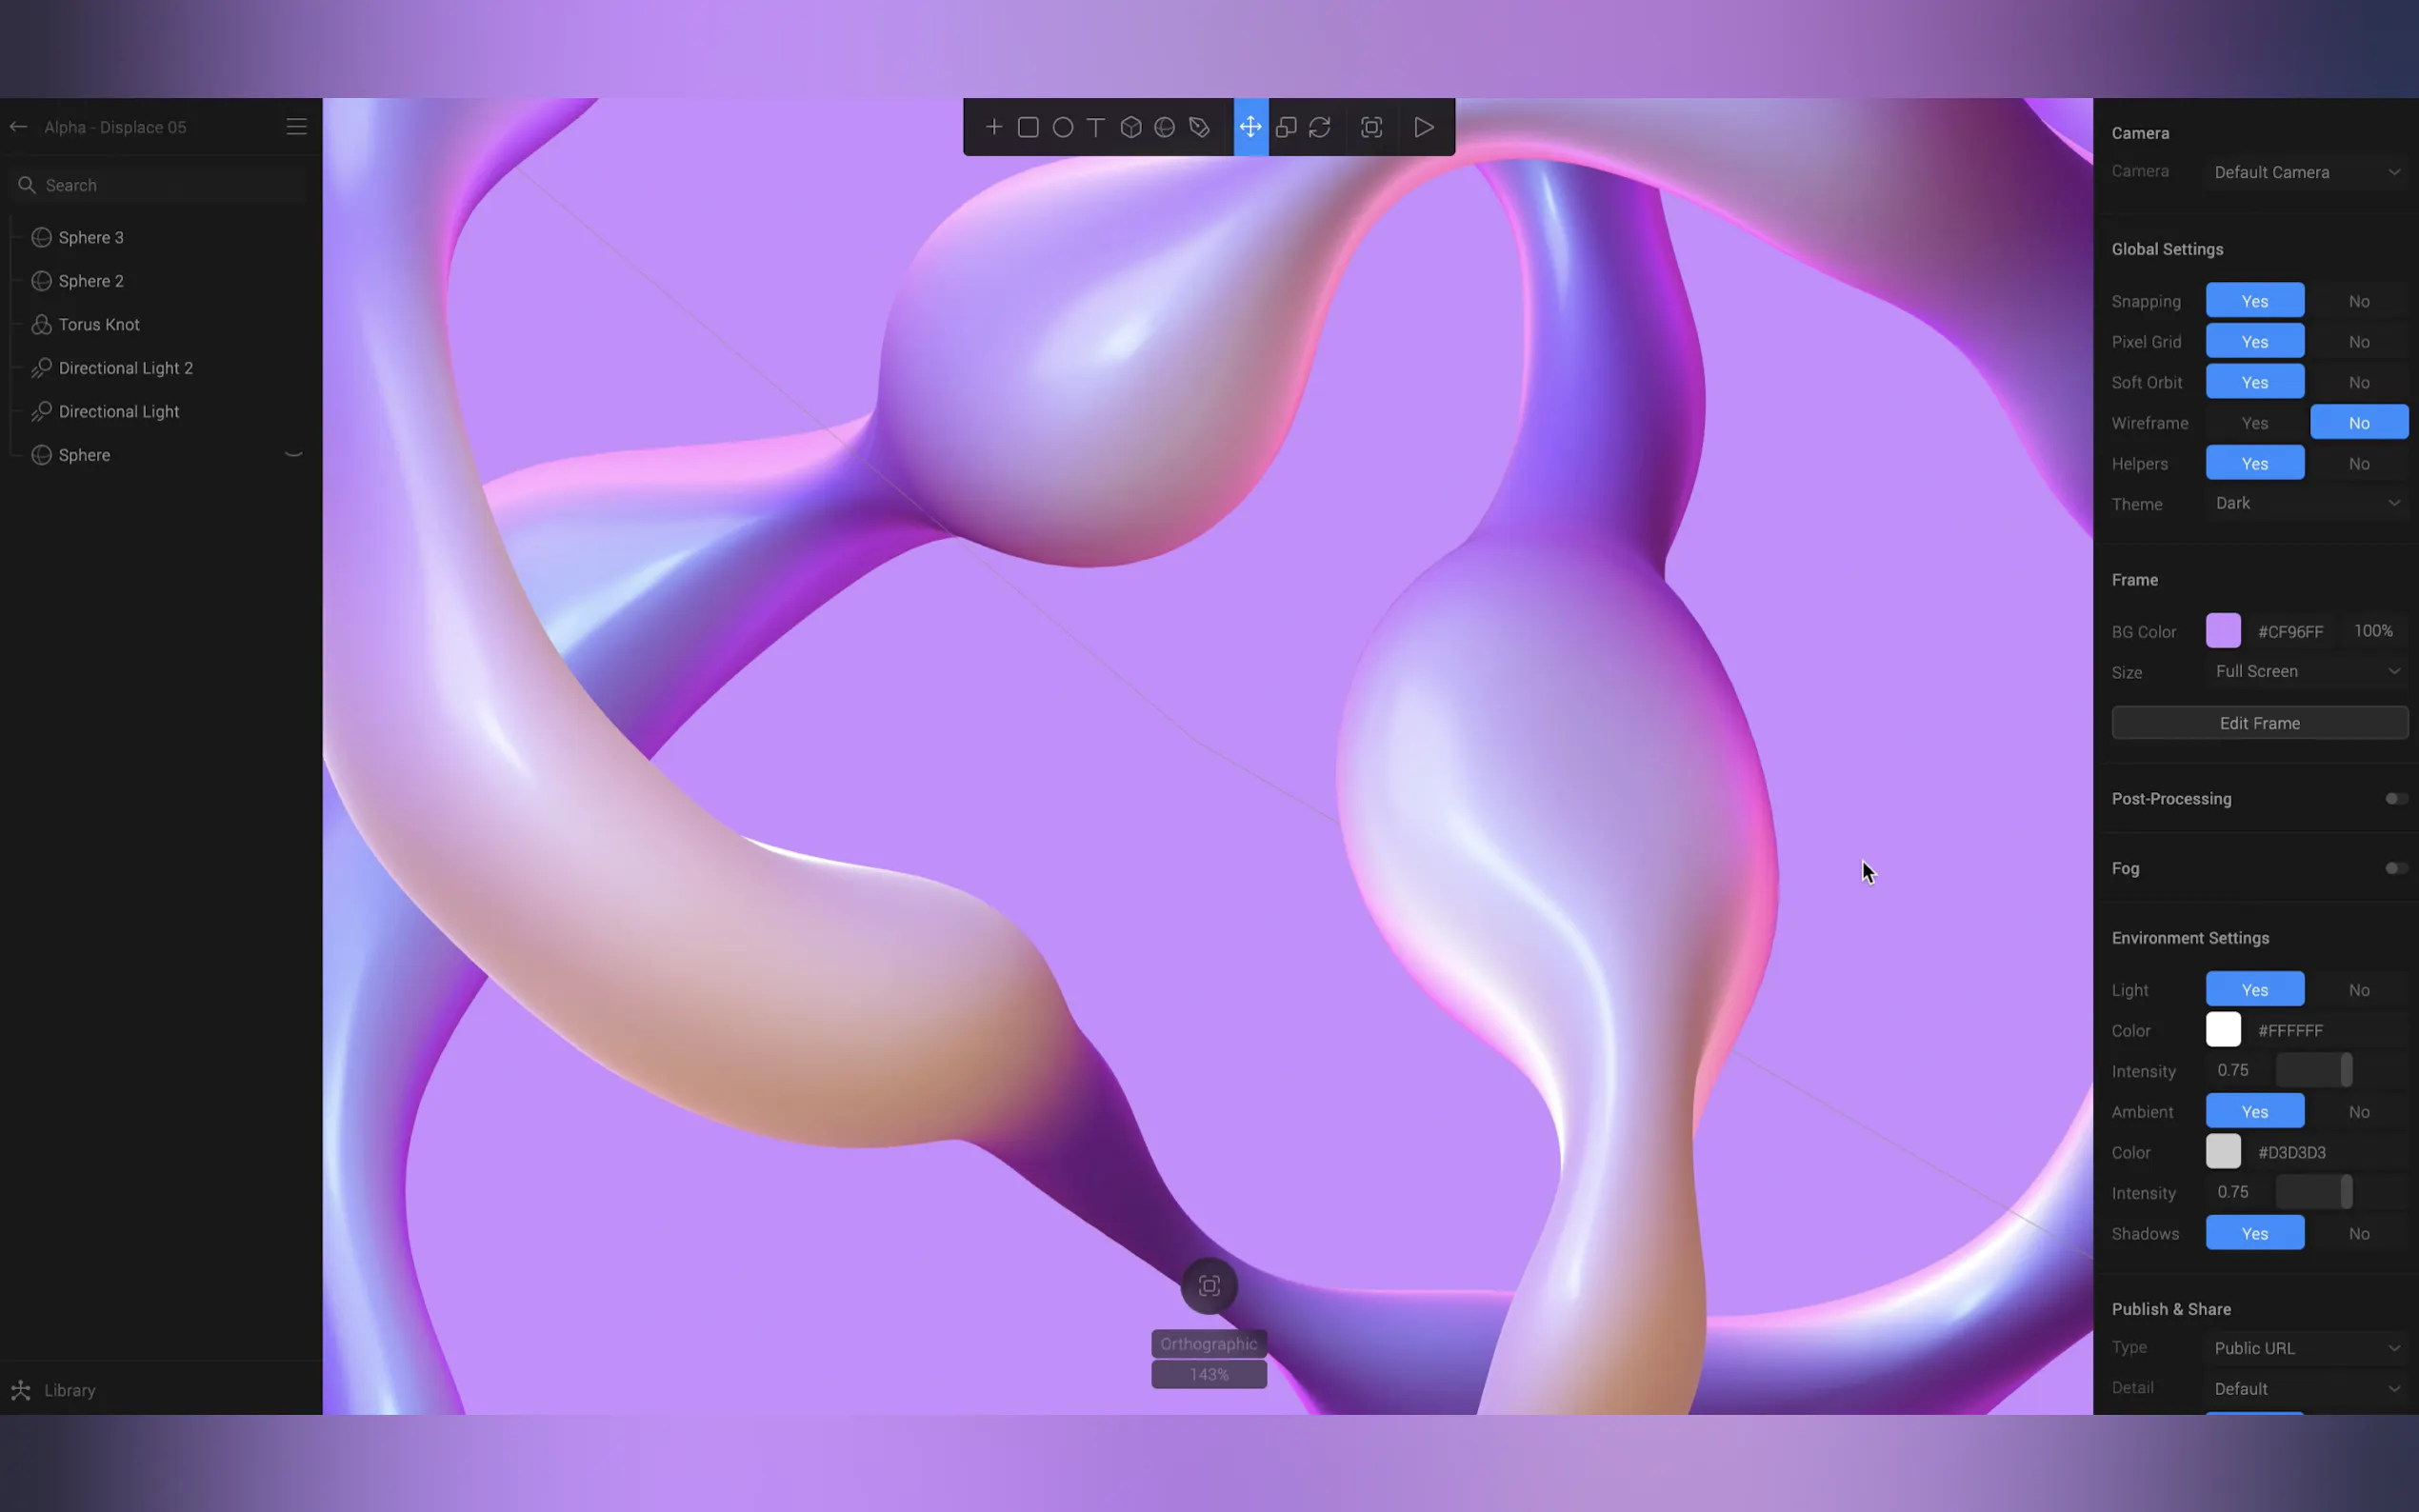
Task: Click the Edit Frame button
Action: [x=2259, y=723]
